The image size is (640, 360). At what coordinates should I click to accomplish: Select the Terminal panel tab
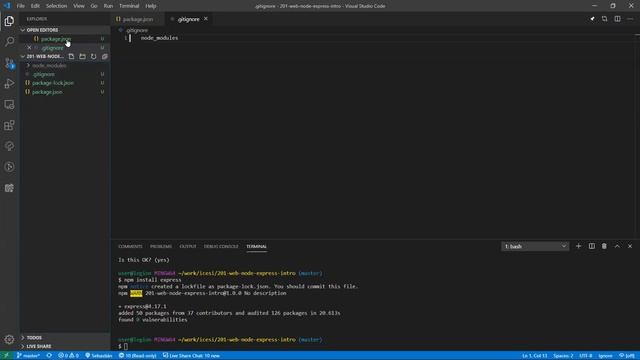point(256,246)
